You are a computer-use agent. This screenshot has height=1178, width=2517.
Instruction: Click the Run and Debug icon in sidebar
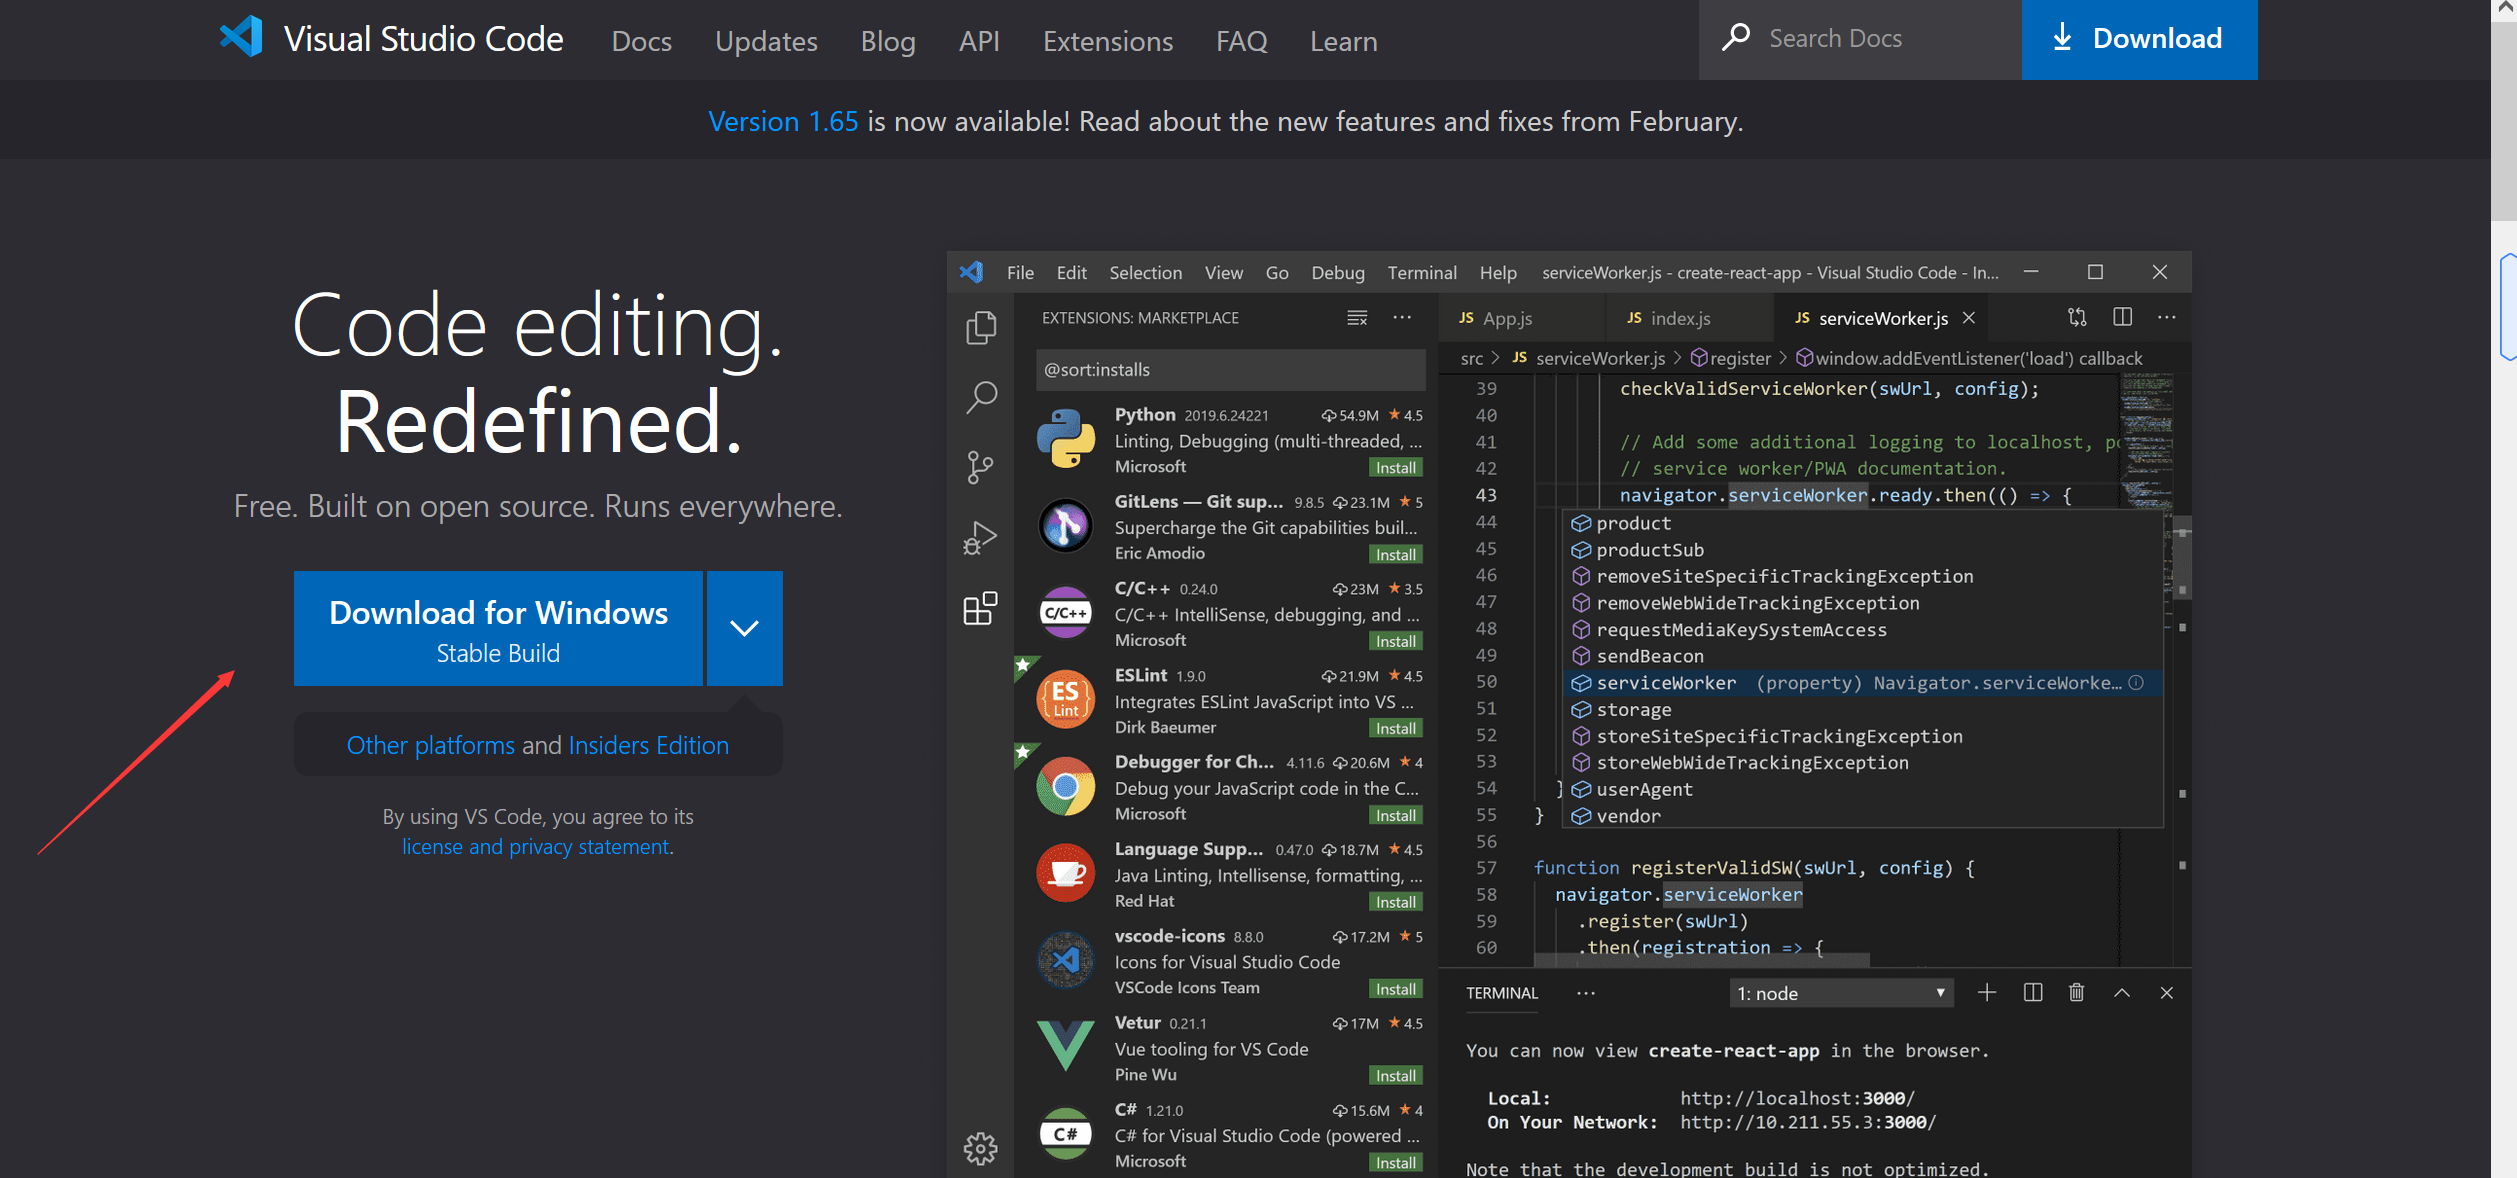pos(982,538)
